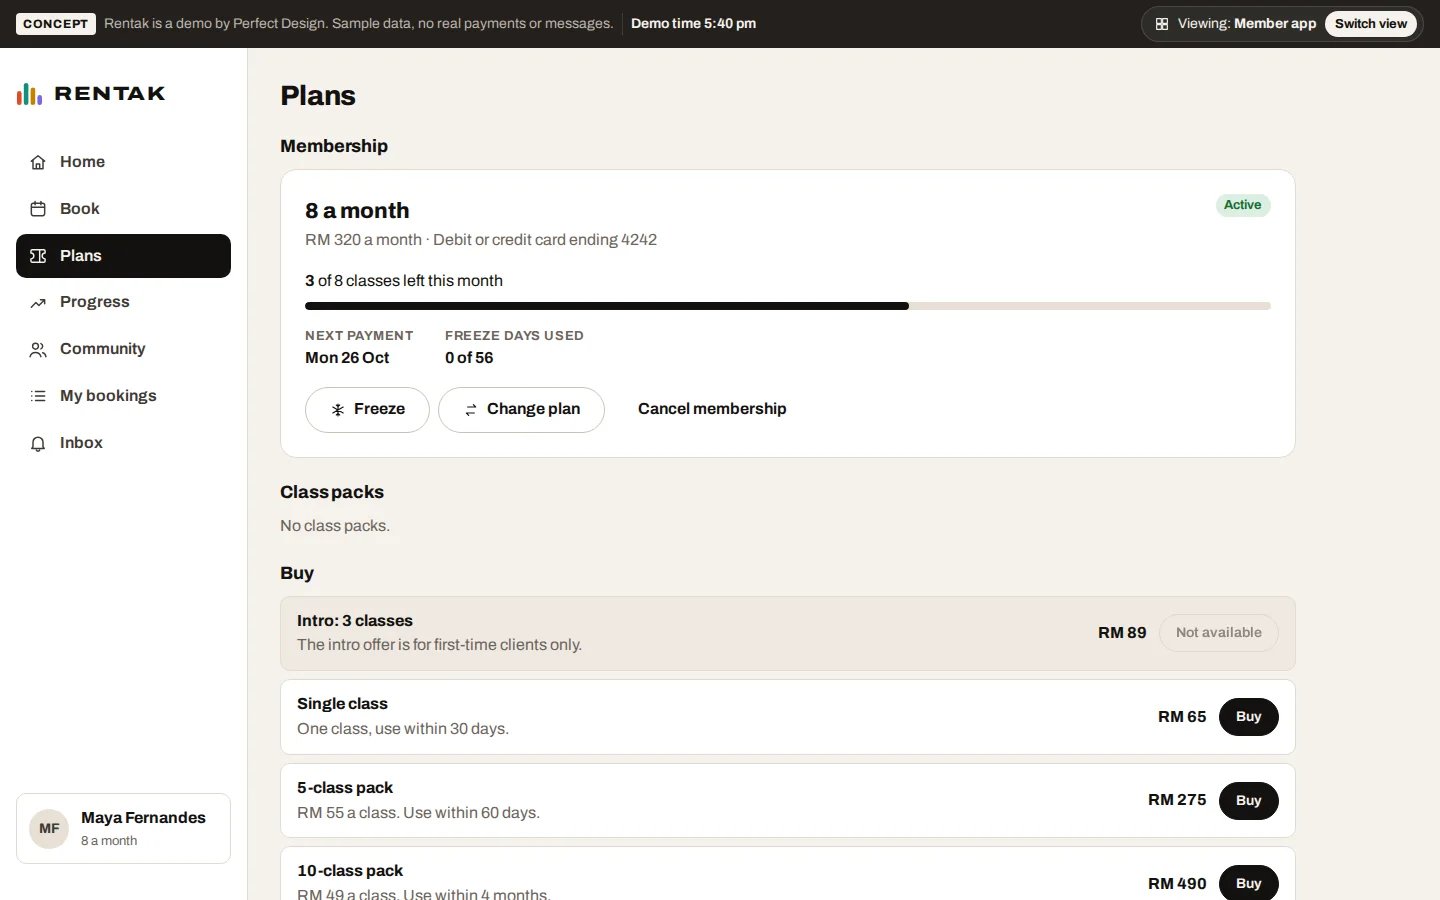This screenshot has width=1440, height=900.
Task: Click the "RM 89" intro price
Action: (x=1122, y=633)
